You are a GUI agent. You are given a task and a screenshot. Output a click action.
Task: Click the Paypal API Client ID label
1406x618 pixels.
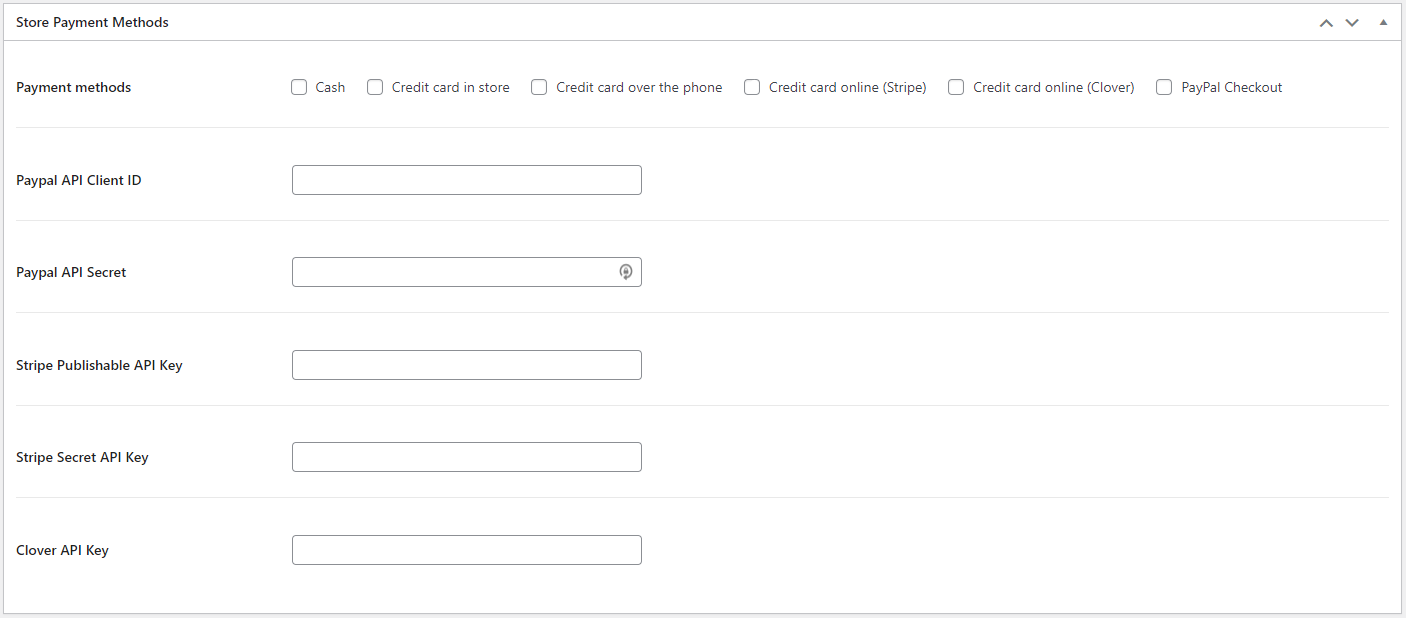coord(79,180)
